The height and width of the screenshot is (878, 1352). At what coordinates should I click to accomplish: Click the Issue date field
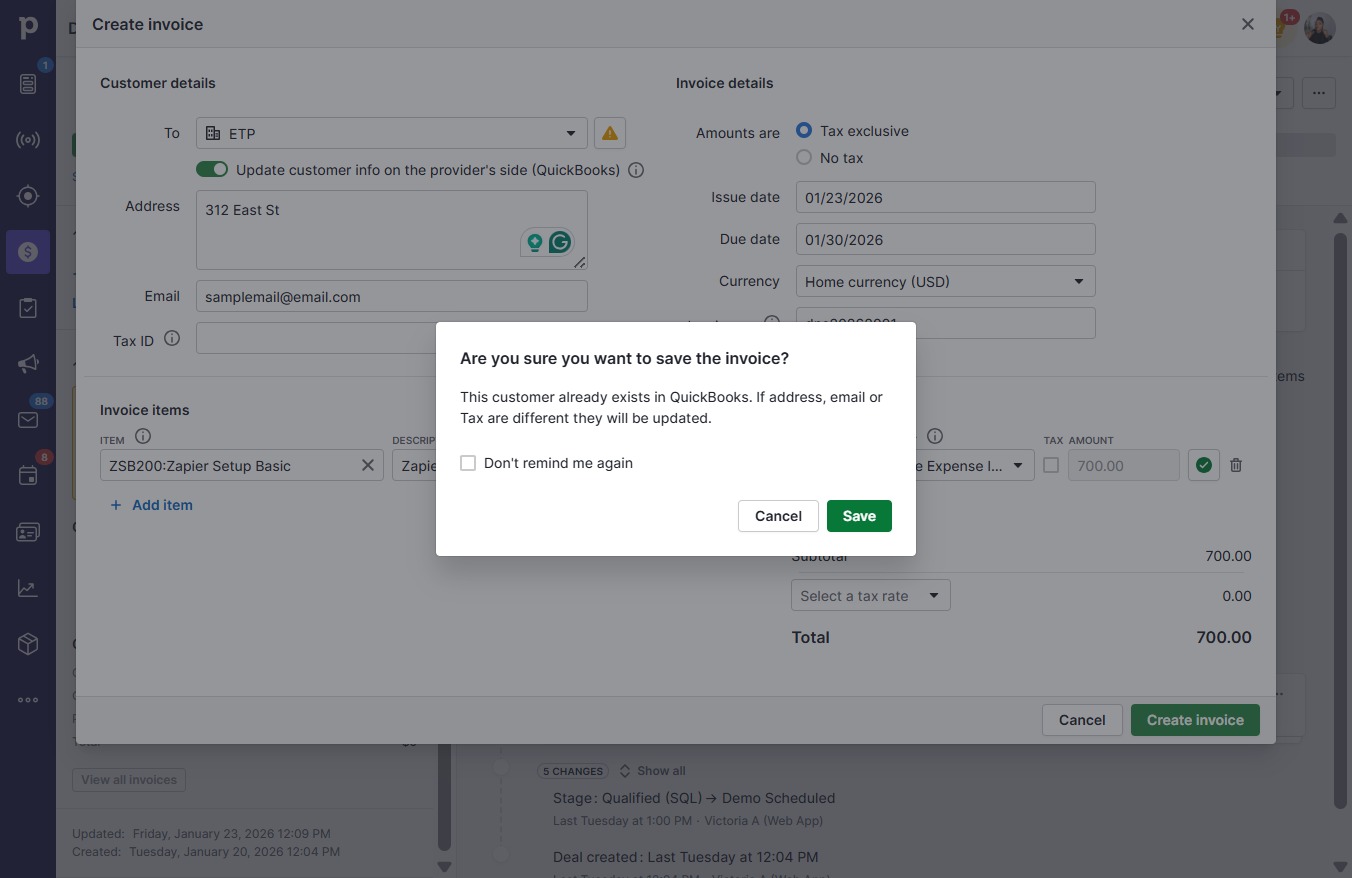(x=946, y=197)
